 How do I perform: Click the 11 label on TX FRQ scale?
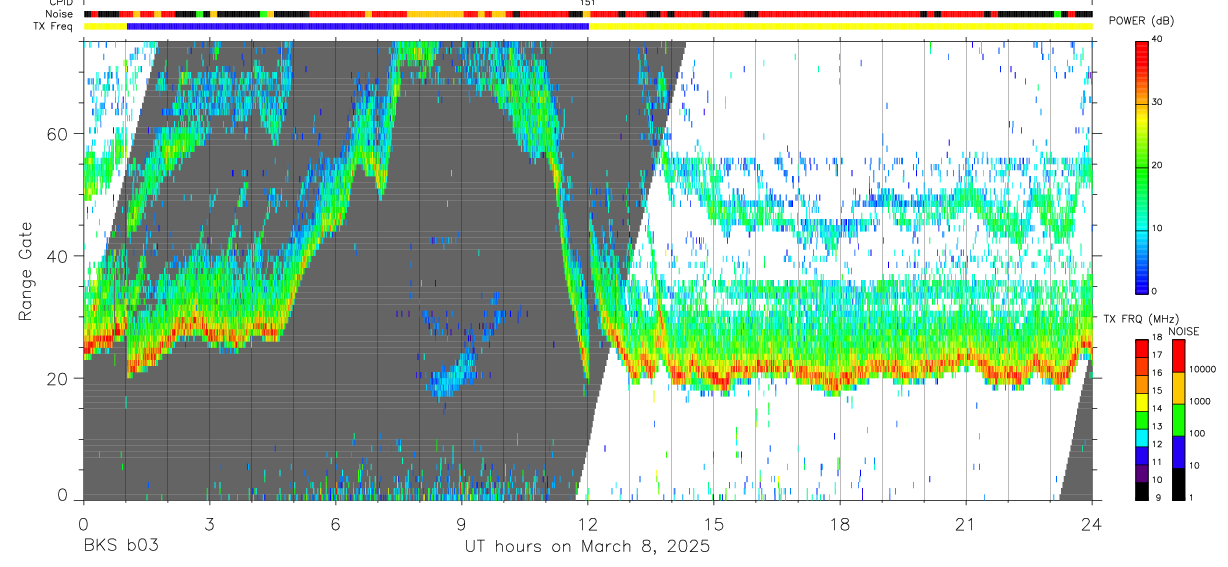click(1158, 462)
